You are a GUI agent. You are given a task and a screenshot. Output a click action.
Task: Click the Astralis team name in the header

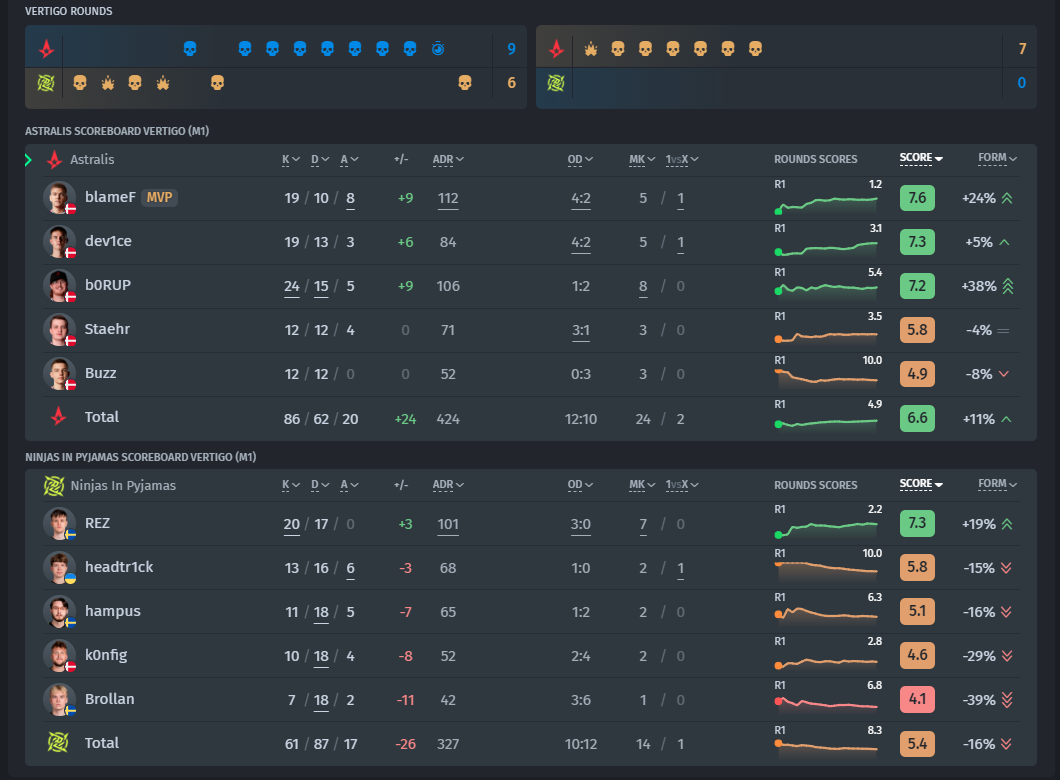coord(92,160)
